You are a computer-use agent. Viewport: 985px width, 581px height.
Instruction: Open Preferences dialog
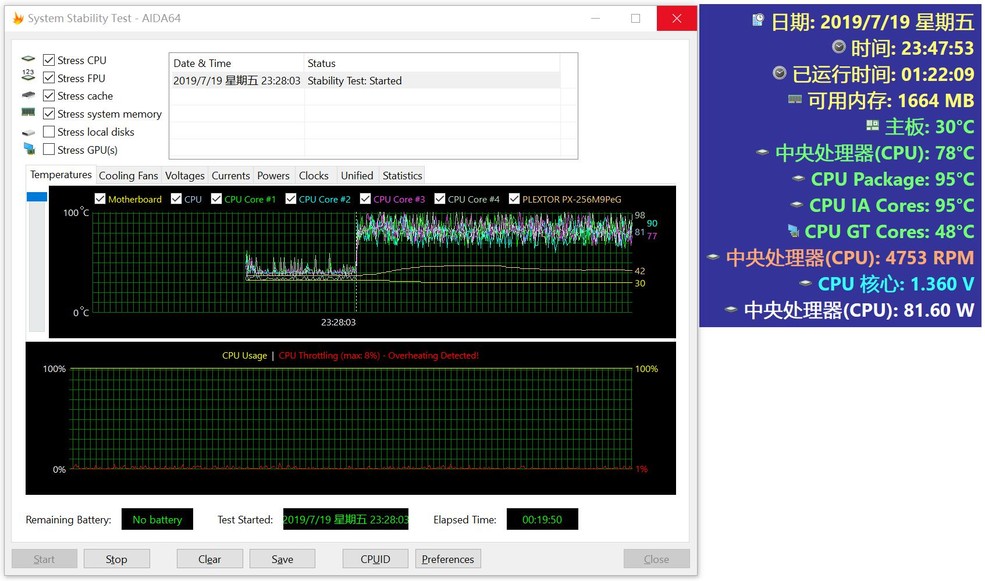pyautogui.click(x=448, y=558)
